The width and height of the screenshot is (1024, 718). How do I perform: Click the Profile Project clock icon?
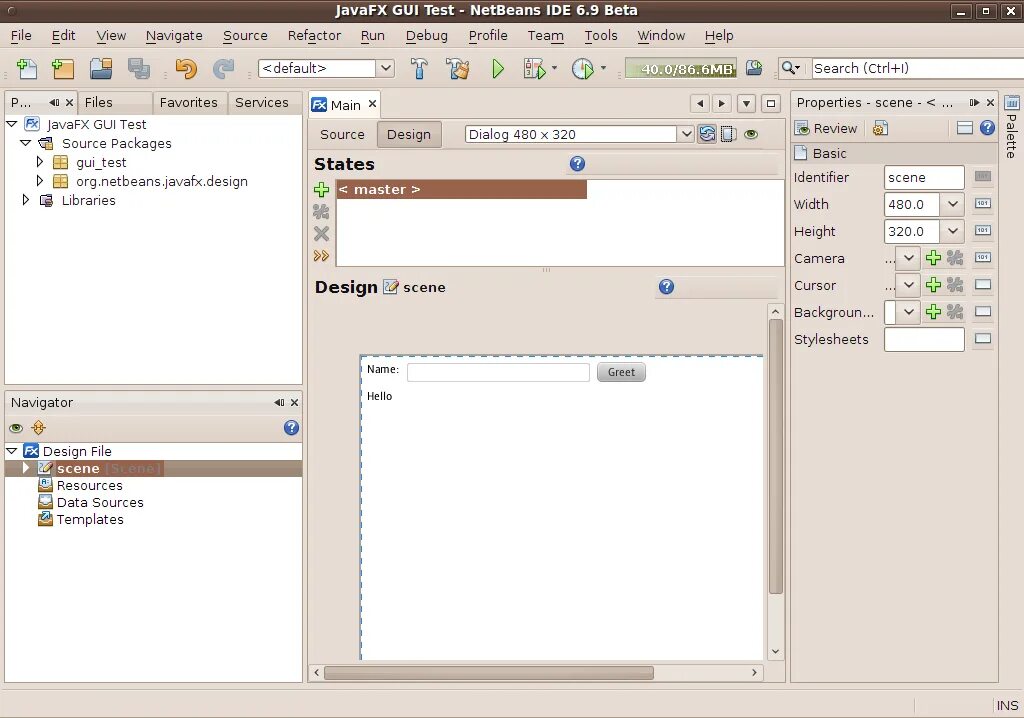click(x=583, y=68)
